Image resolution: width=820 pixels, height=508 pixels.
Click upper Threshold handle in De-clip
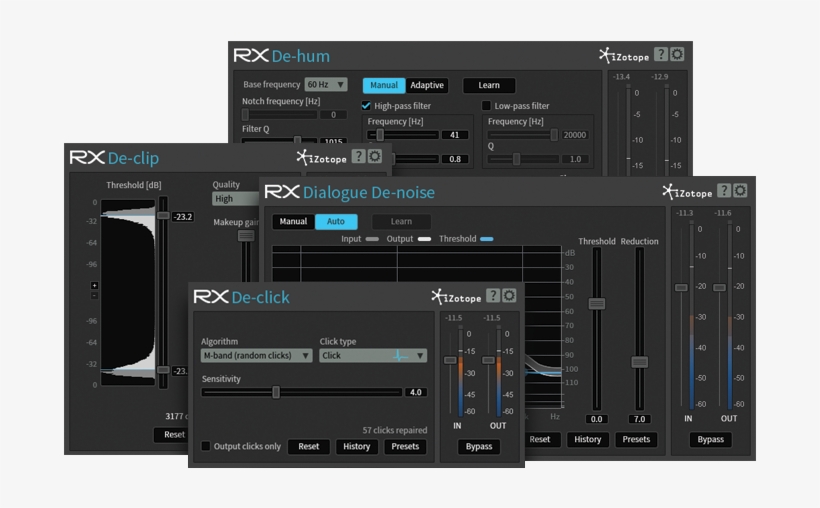pyautogui.click(x=163, y=216)
